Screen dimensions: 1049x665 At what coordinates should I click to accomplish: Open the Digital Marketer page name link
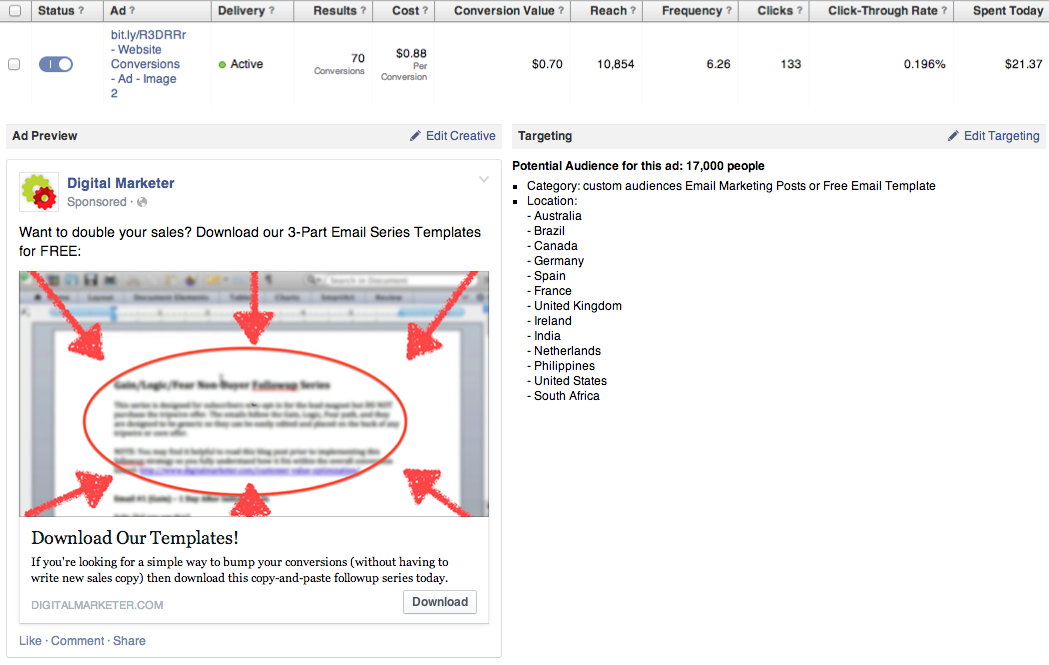pos(120,183)
